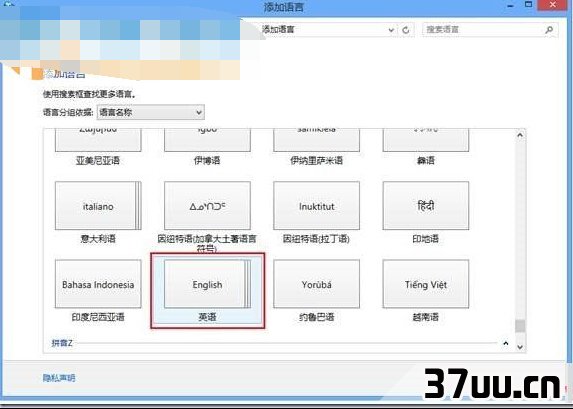Open the 隐私声明 privacy link
573x409 pixels.
[59, 378]
